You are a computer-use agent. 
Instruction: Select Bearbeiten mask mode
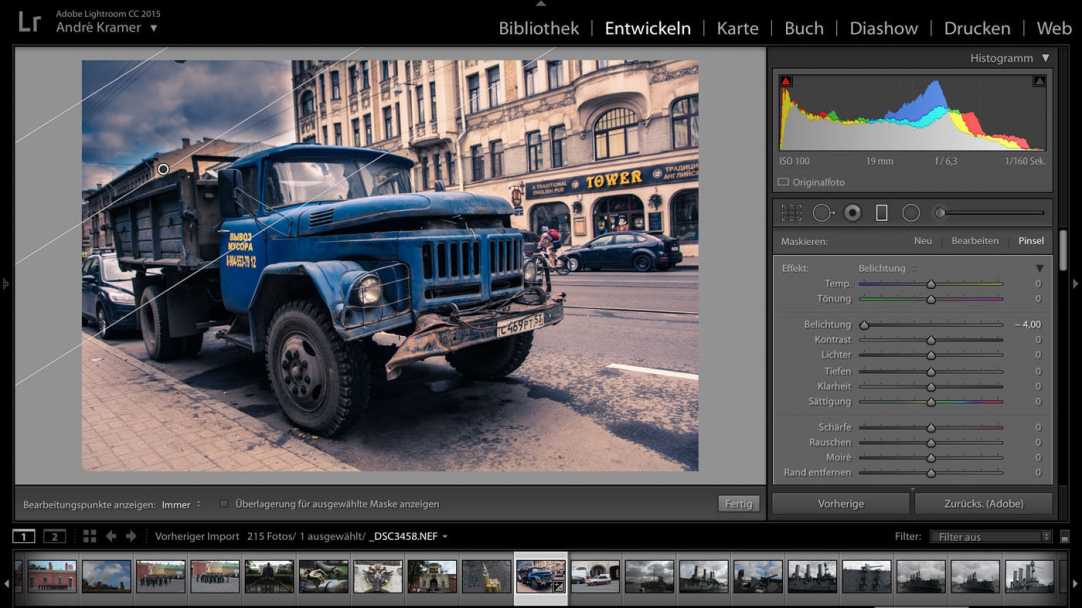(x=975, y=241)
